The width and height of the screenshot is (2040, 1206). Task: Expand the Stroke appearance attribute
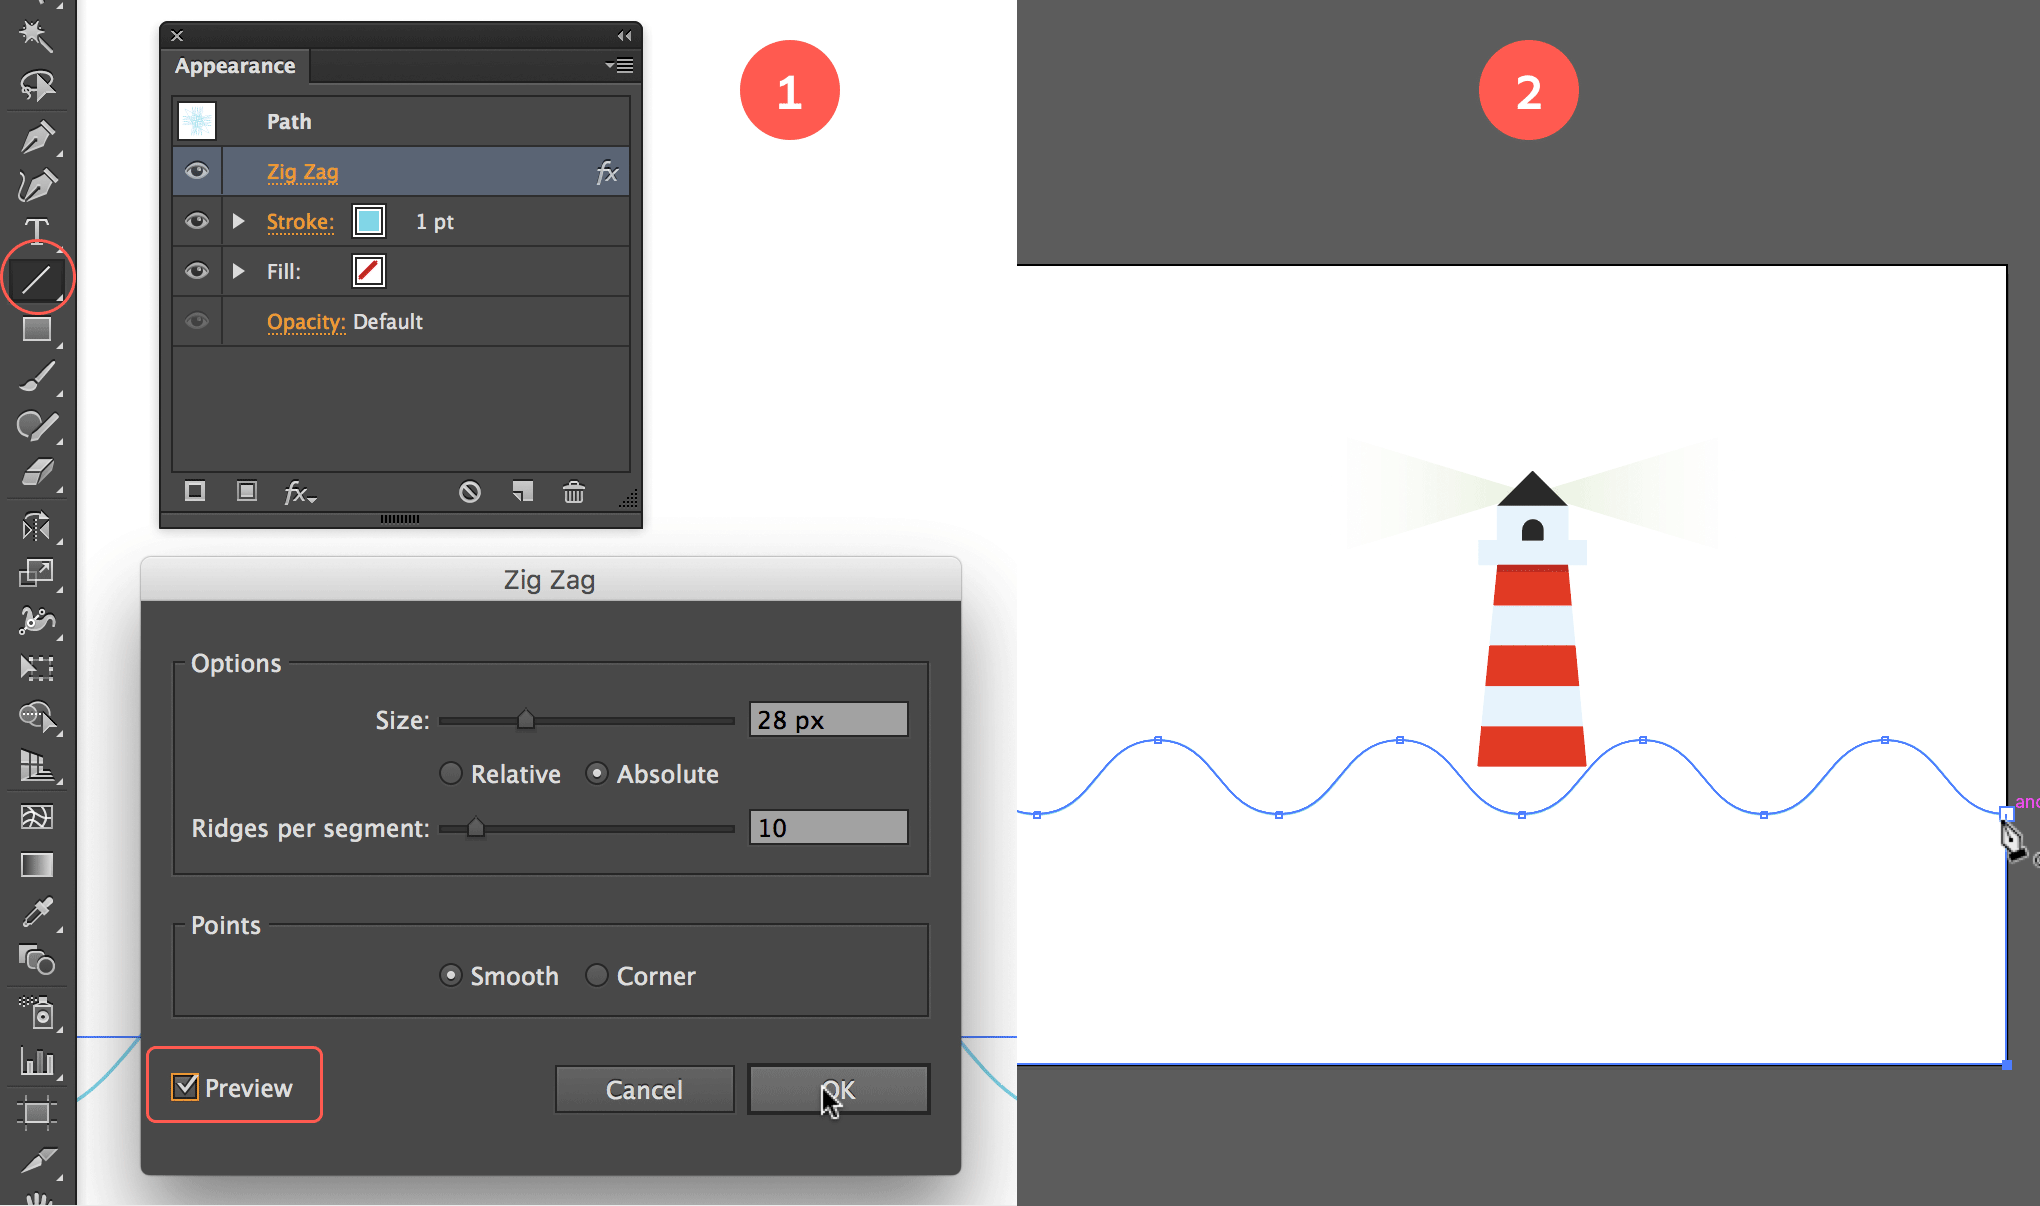click(237, 221)
